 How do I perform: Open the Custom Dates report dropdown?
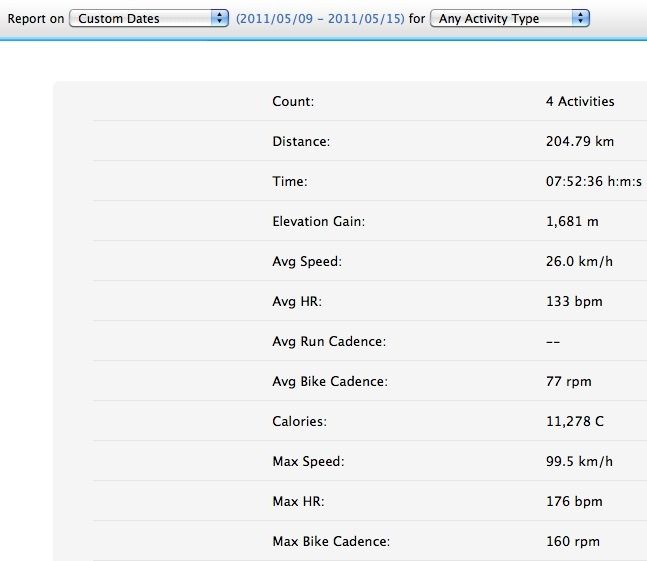point(149,19)
